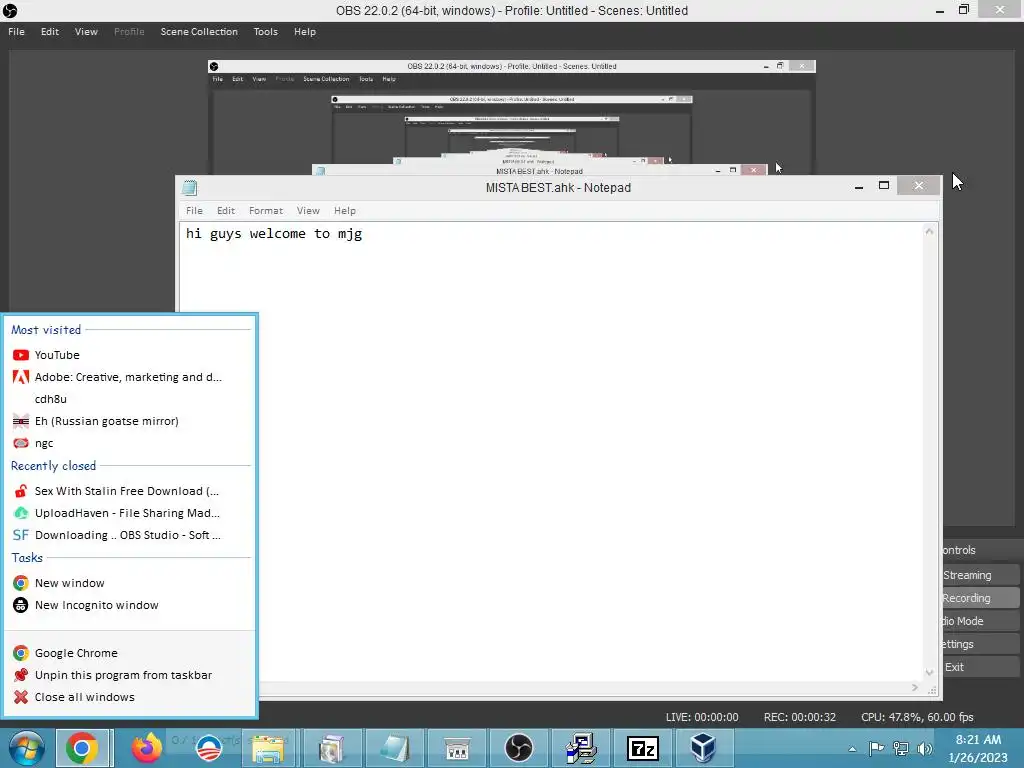Image resolution: width=1024 pixels, height=768 pixels.
Task: Switch to the Notepad taskbar icon
Action: coord(394,748)
